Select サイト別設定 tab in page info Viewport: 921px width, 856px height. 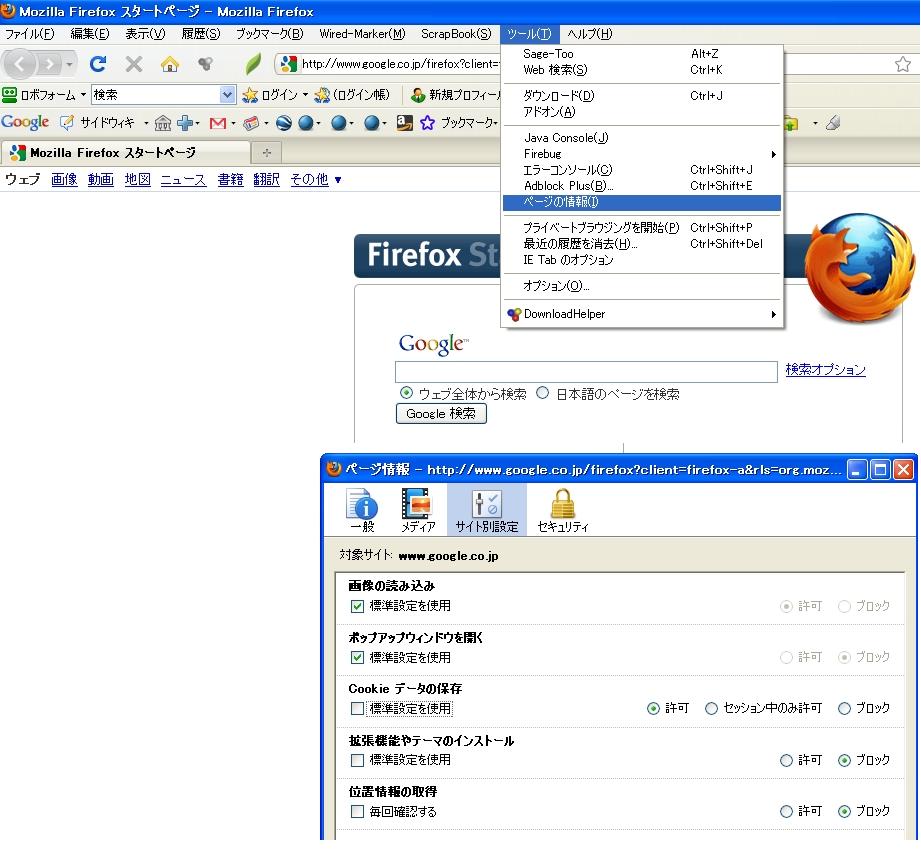[x=486, y=510]
